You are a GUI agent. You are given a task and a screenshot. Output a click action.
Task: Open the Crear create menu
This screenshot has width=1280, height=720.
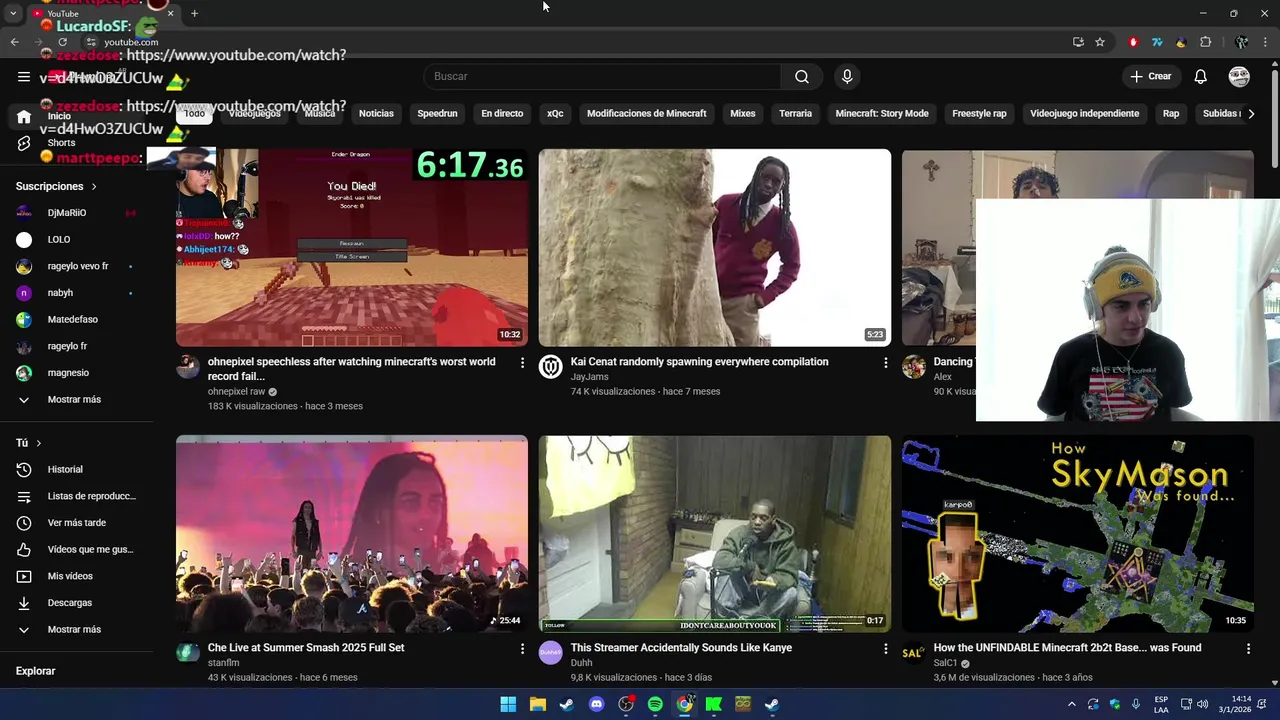click(x=1150, y=76)
